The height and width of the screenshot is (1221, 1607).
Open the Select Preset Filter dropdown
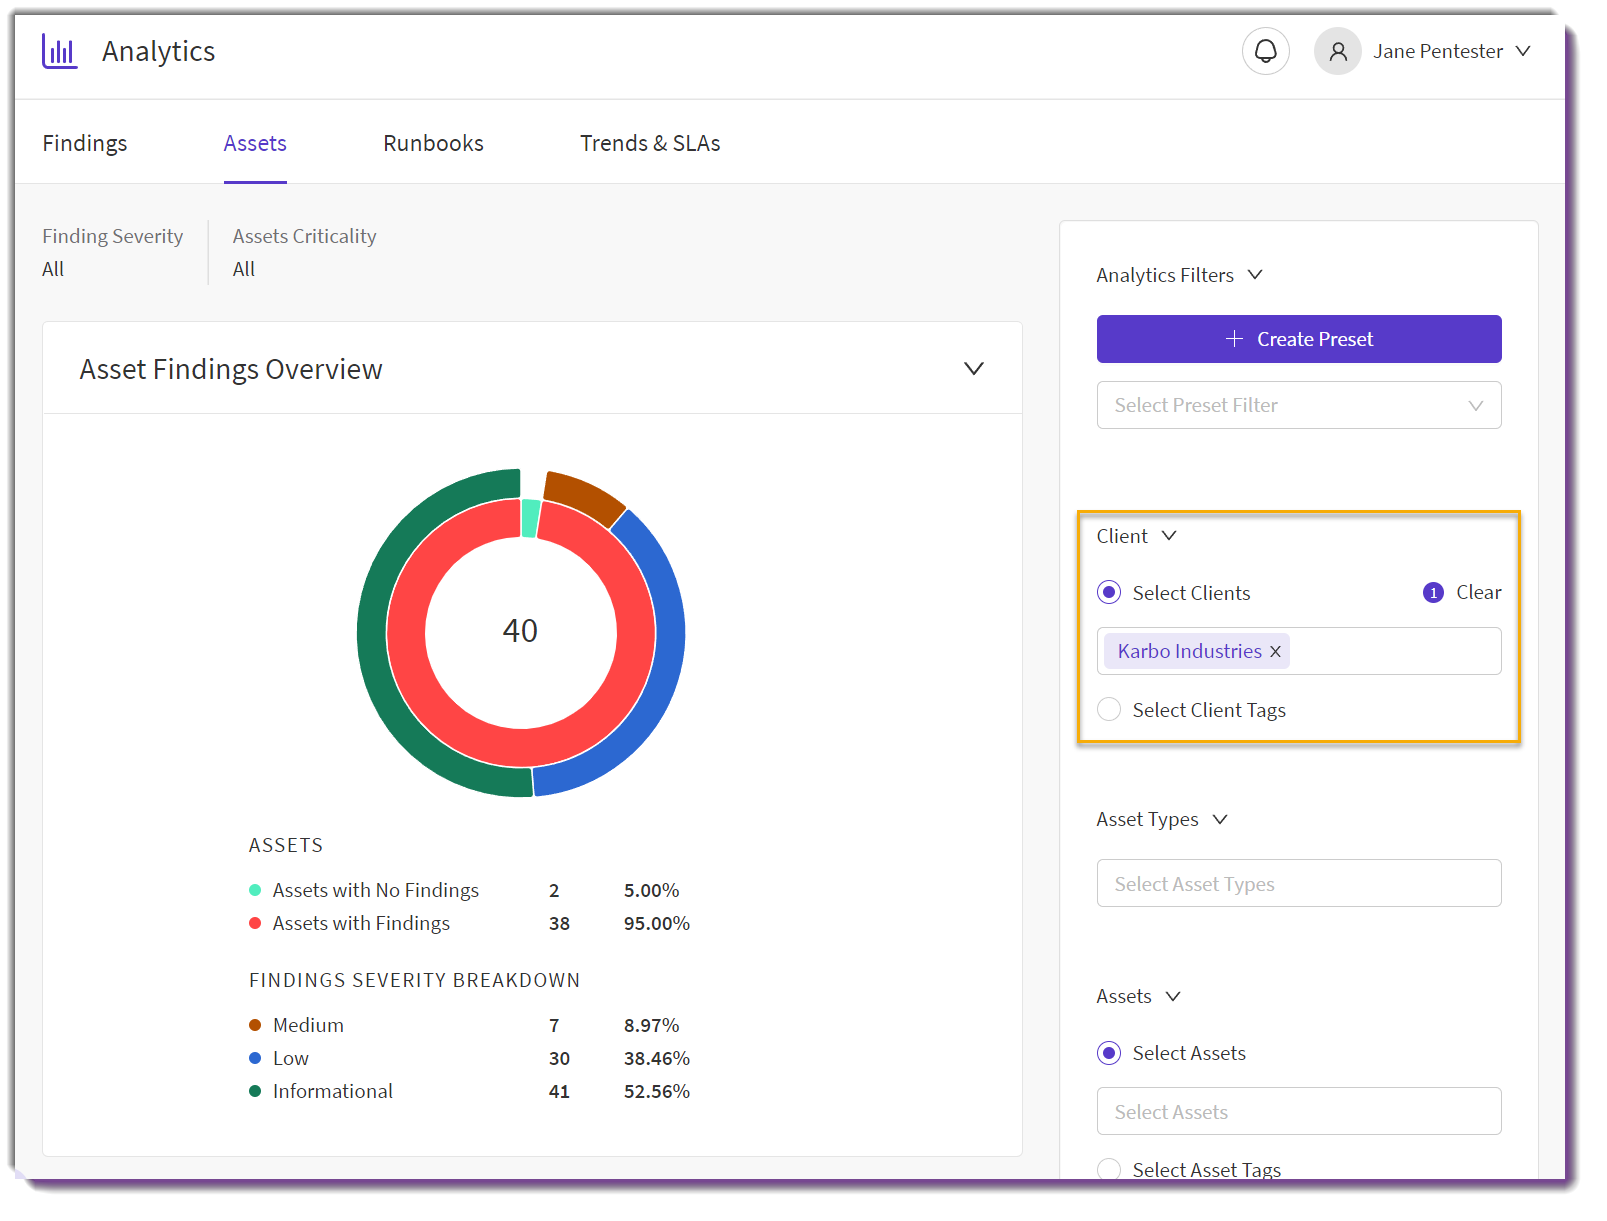point(1299,405)
